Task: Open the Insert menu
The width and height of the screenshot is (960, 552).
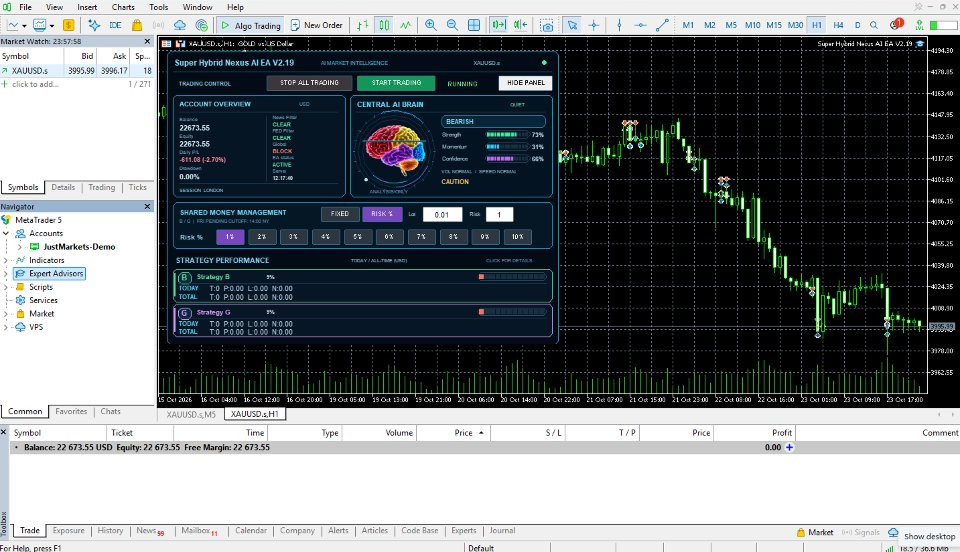Action: [87, 7]
